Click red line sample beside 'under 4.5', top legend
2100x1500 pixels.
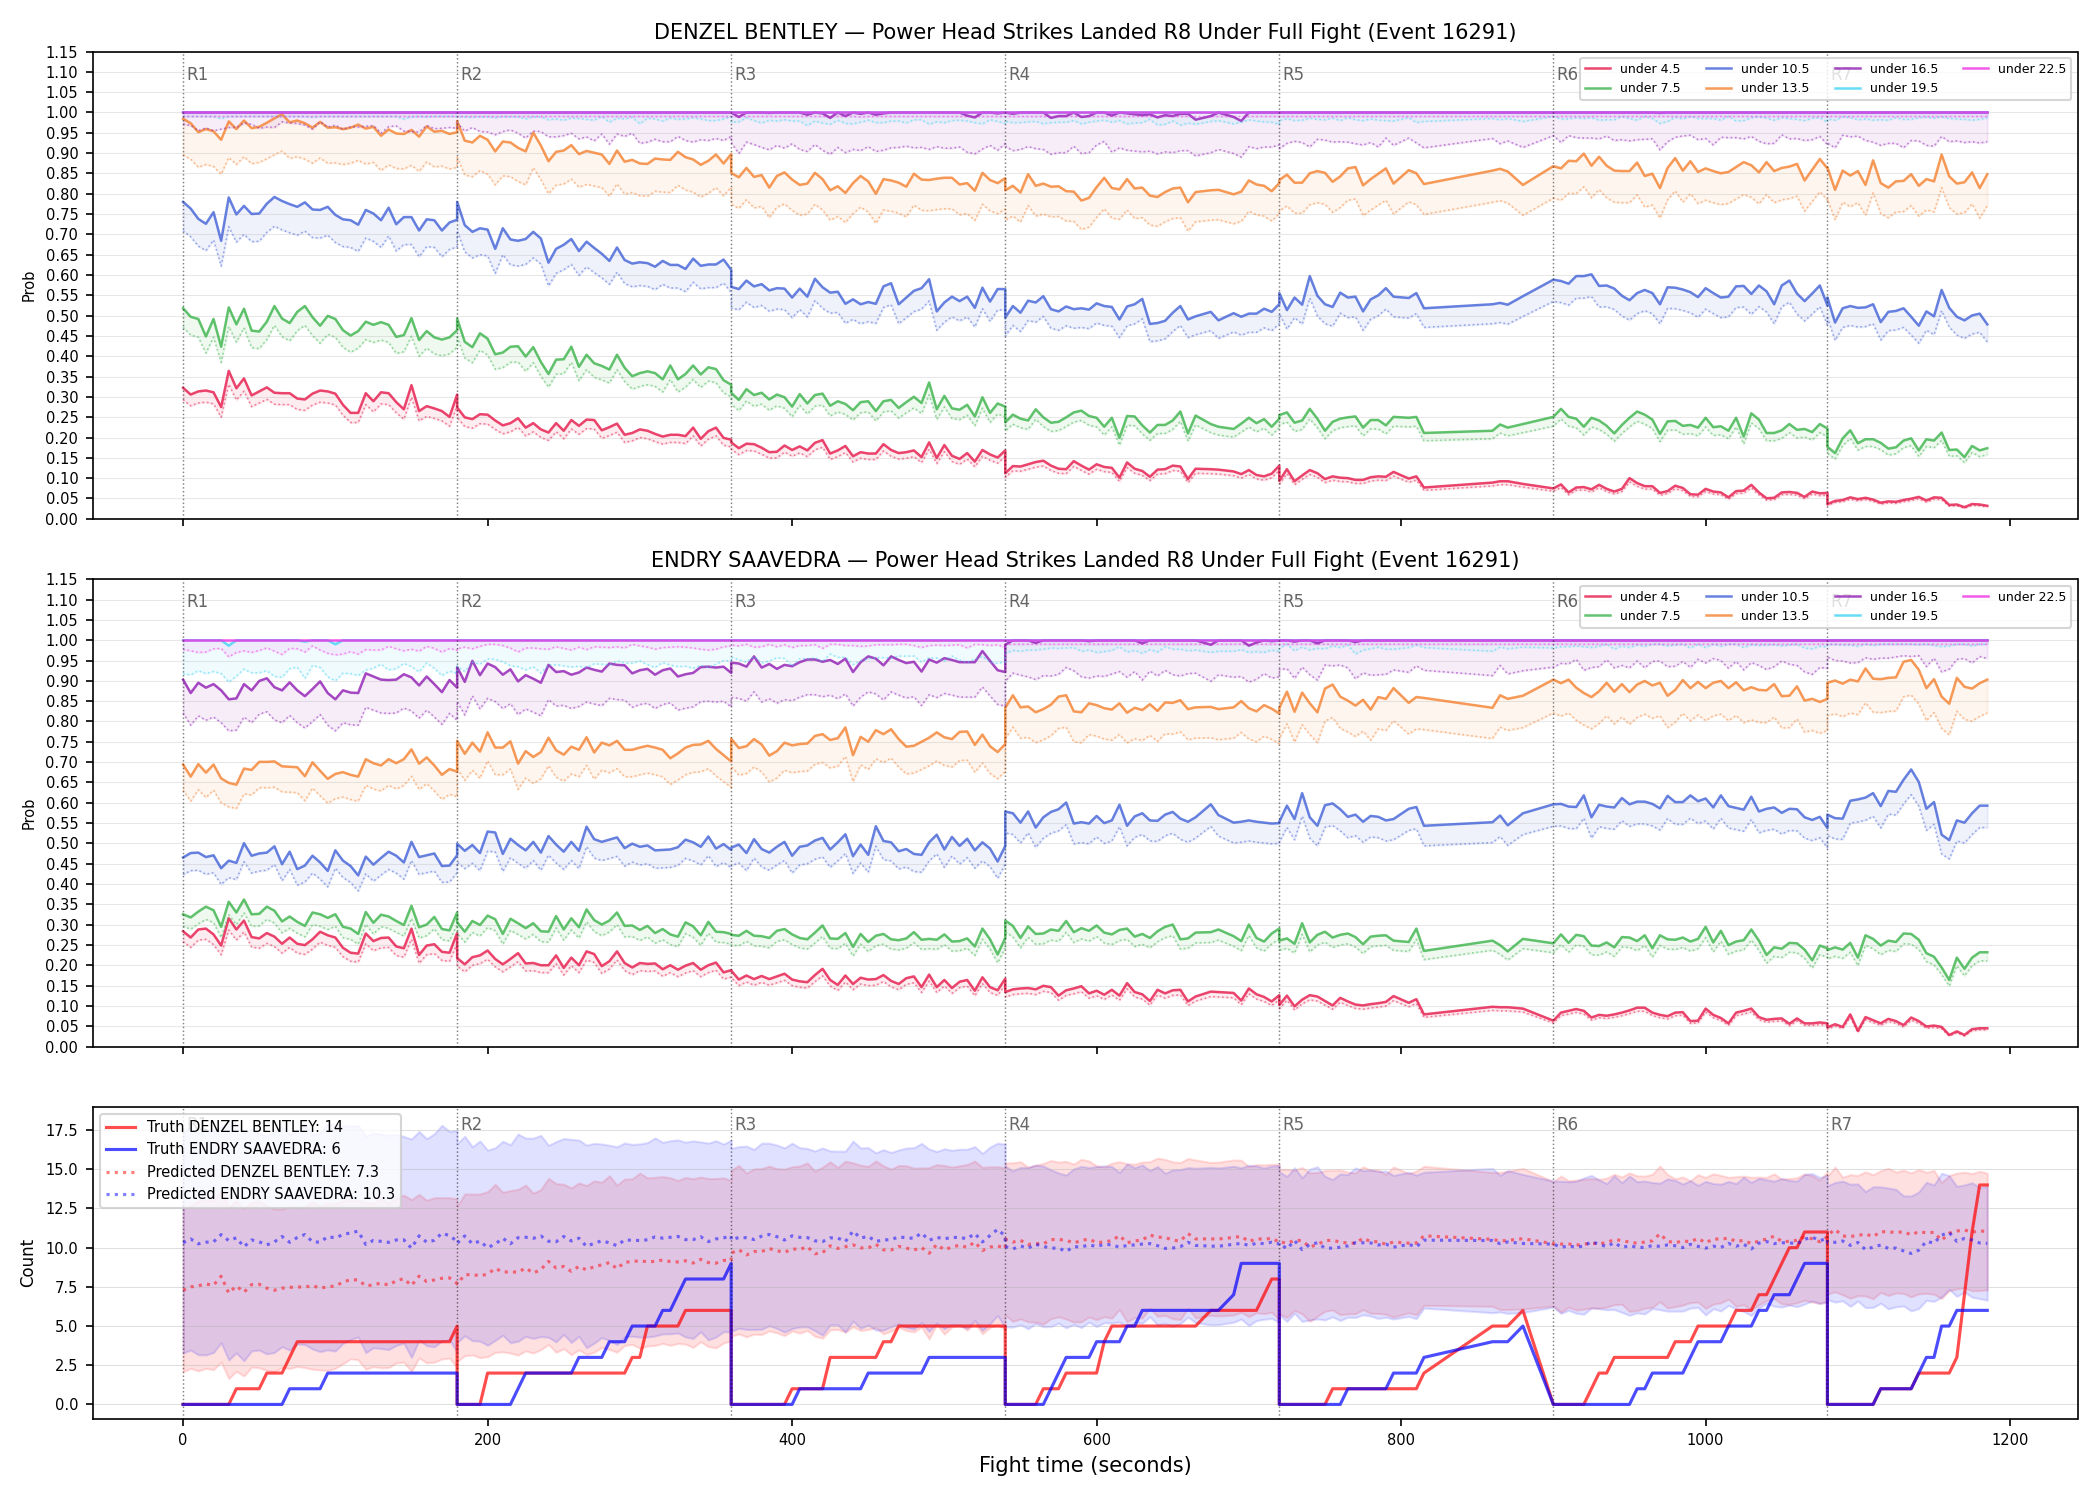pos(1598,69)
